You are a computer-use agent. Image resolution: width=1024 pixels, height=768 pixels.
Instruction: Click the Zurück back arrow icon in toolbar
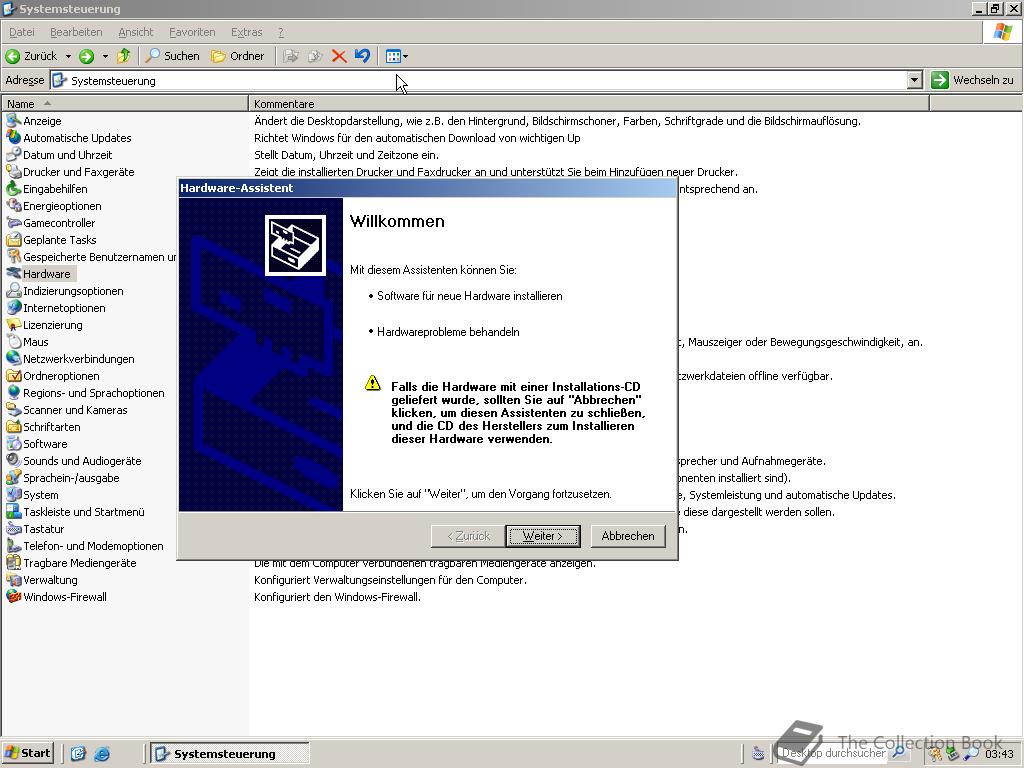click(12, 56)
